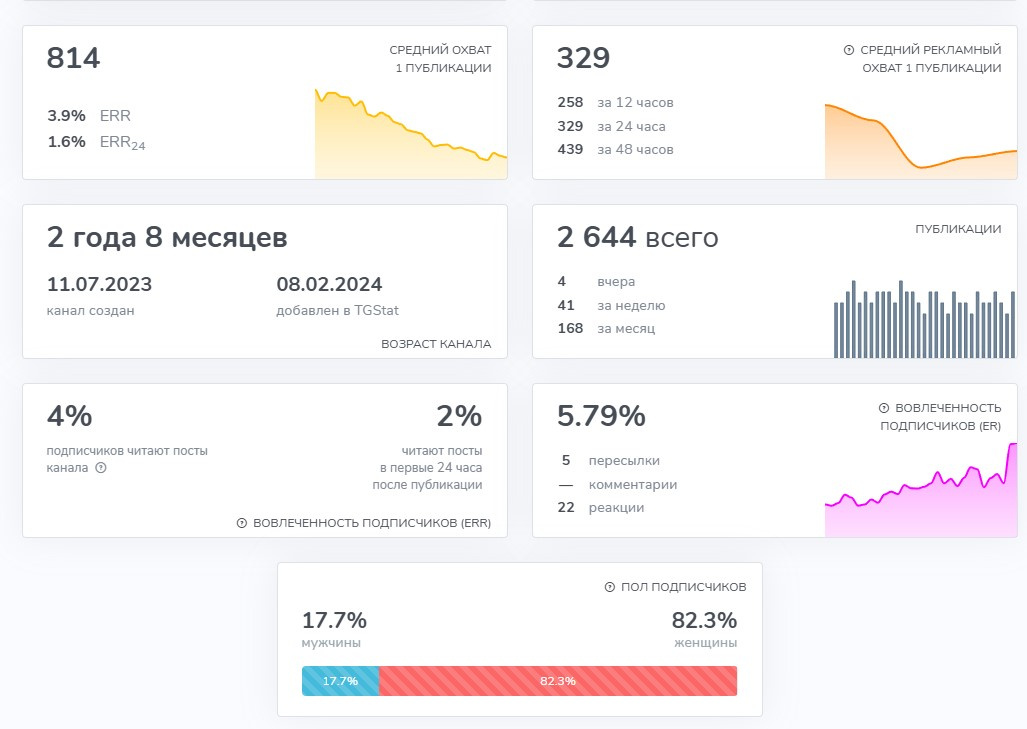Click help icon beside 'Вовлеченность подписчиков (ERR)'
The height and width of the screenshot is (729, 1027).
tap(242, 523)
